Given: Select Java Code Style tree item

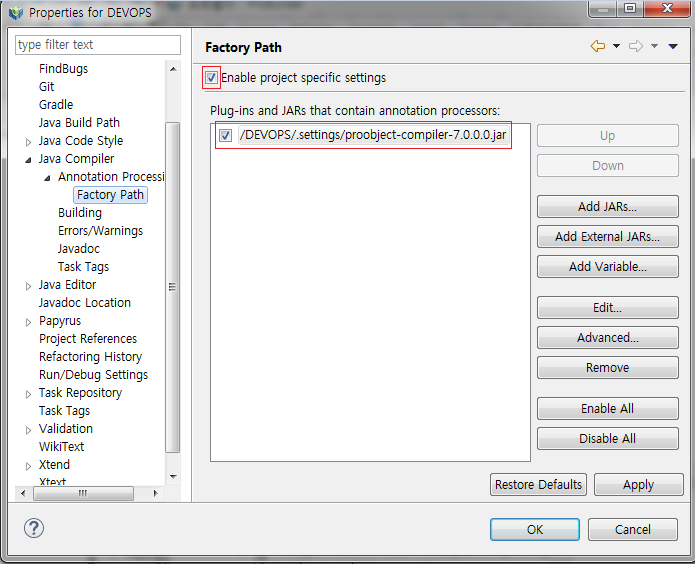Looking at the screenshot, I should (x=81, y=141).
